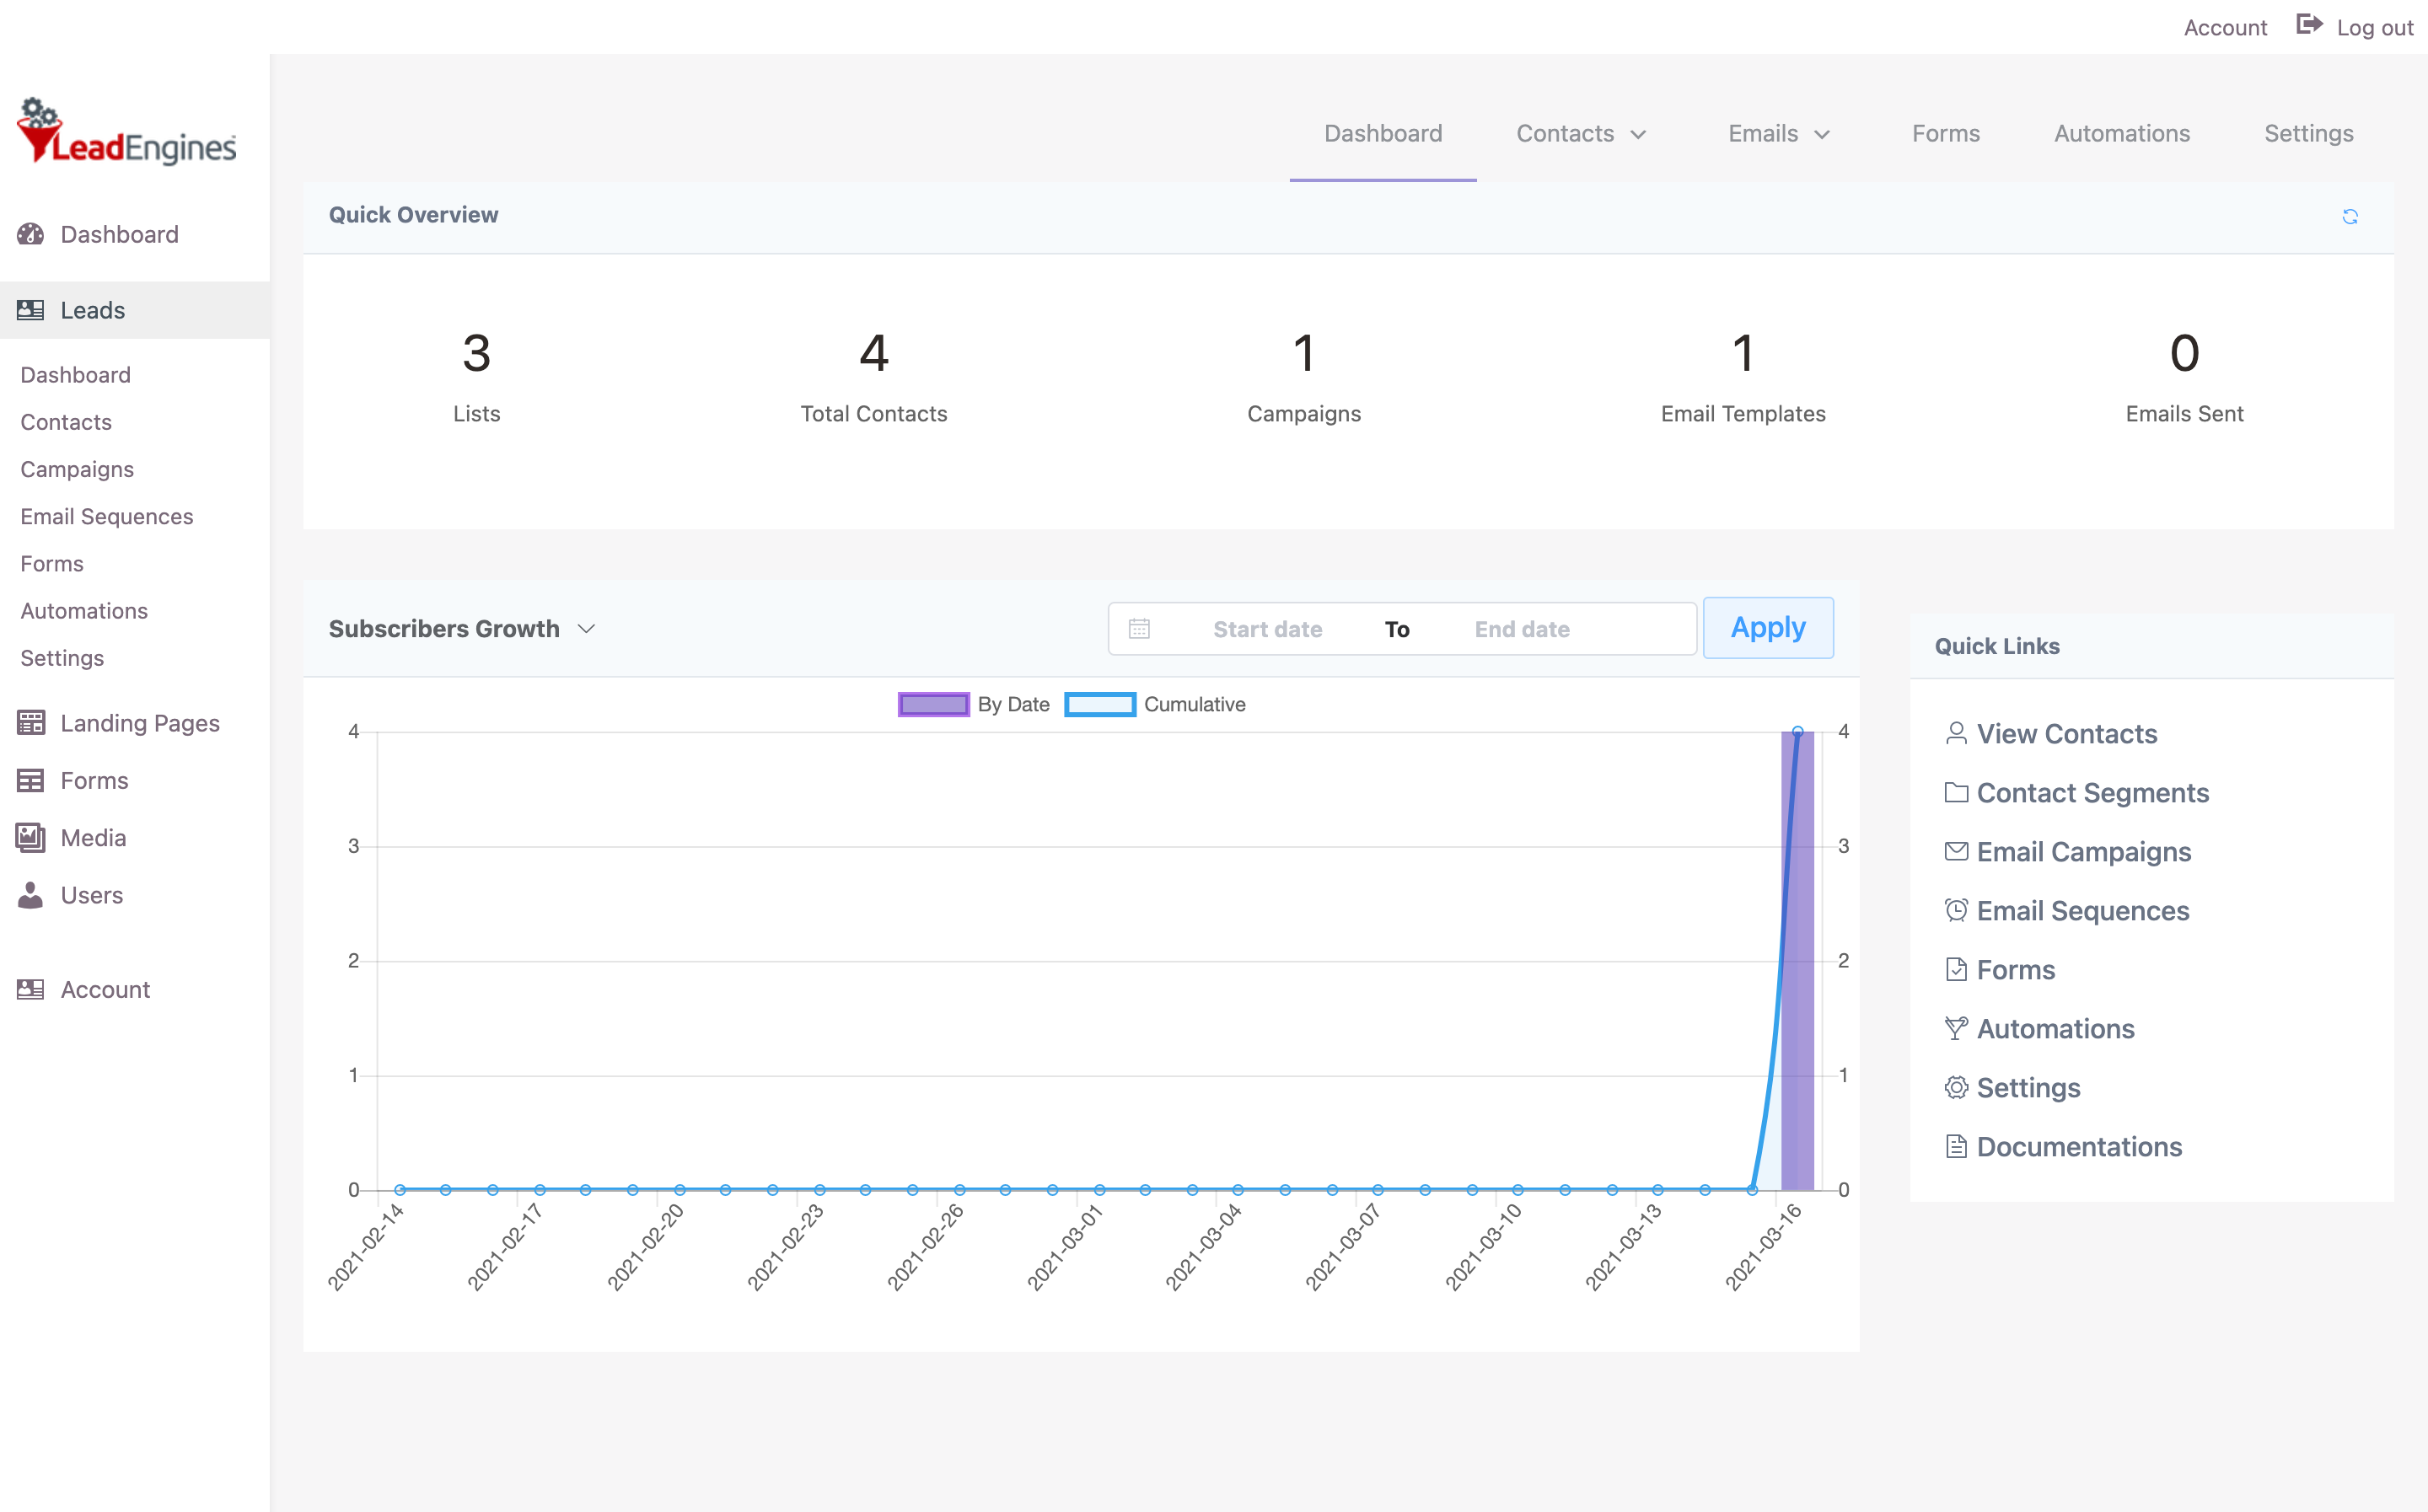The height and width of the screenshot is (1512, 2428).
Task: Toggle the Cumulative legend series
Action: [x=1193, y=704]
